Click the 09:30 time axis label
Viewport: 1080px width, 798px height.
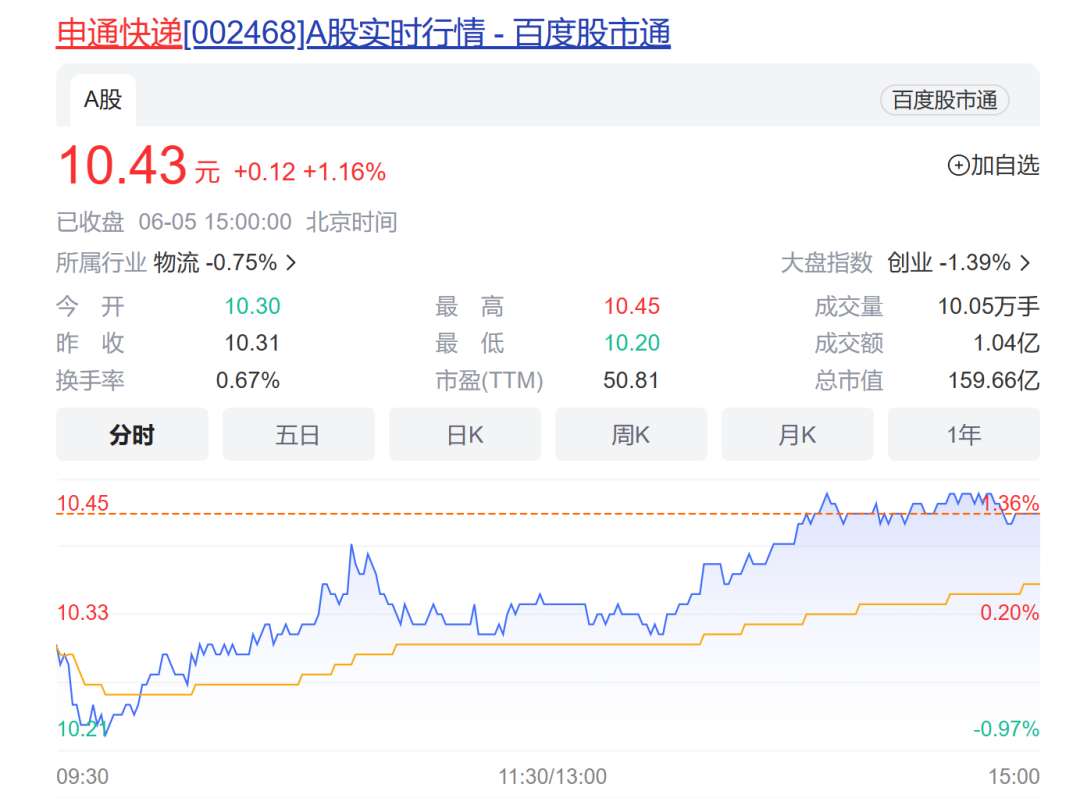pyautogui.click(x=83, y=777)
